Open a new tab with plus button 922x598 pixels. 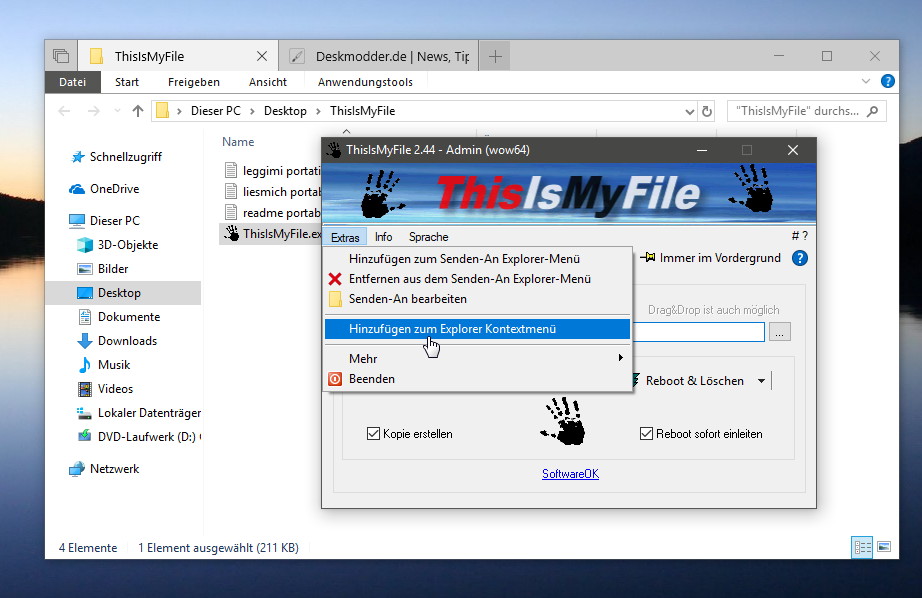pos(495,56)
